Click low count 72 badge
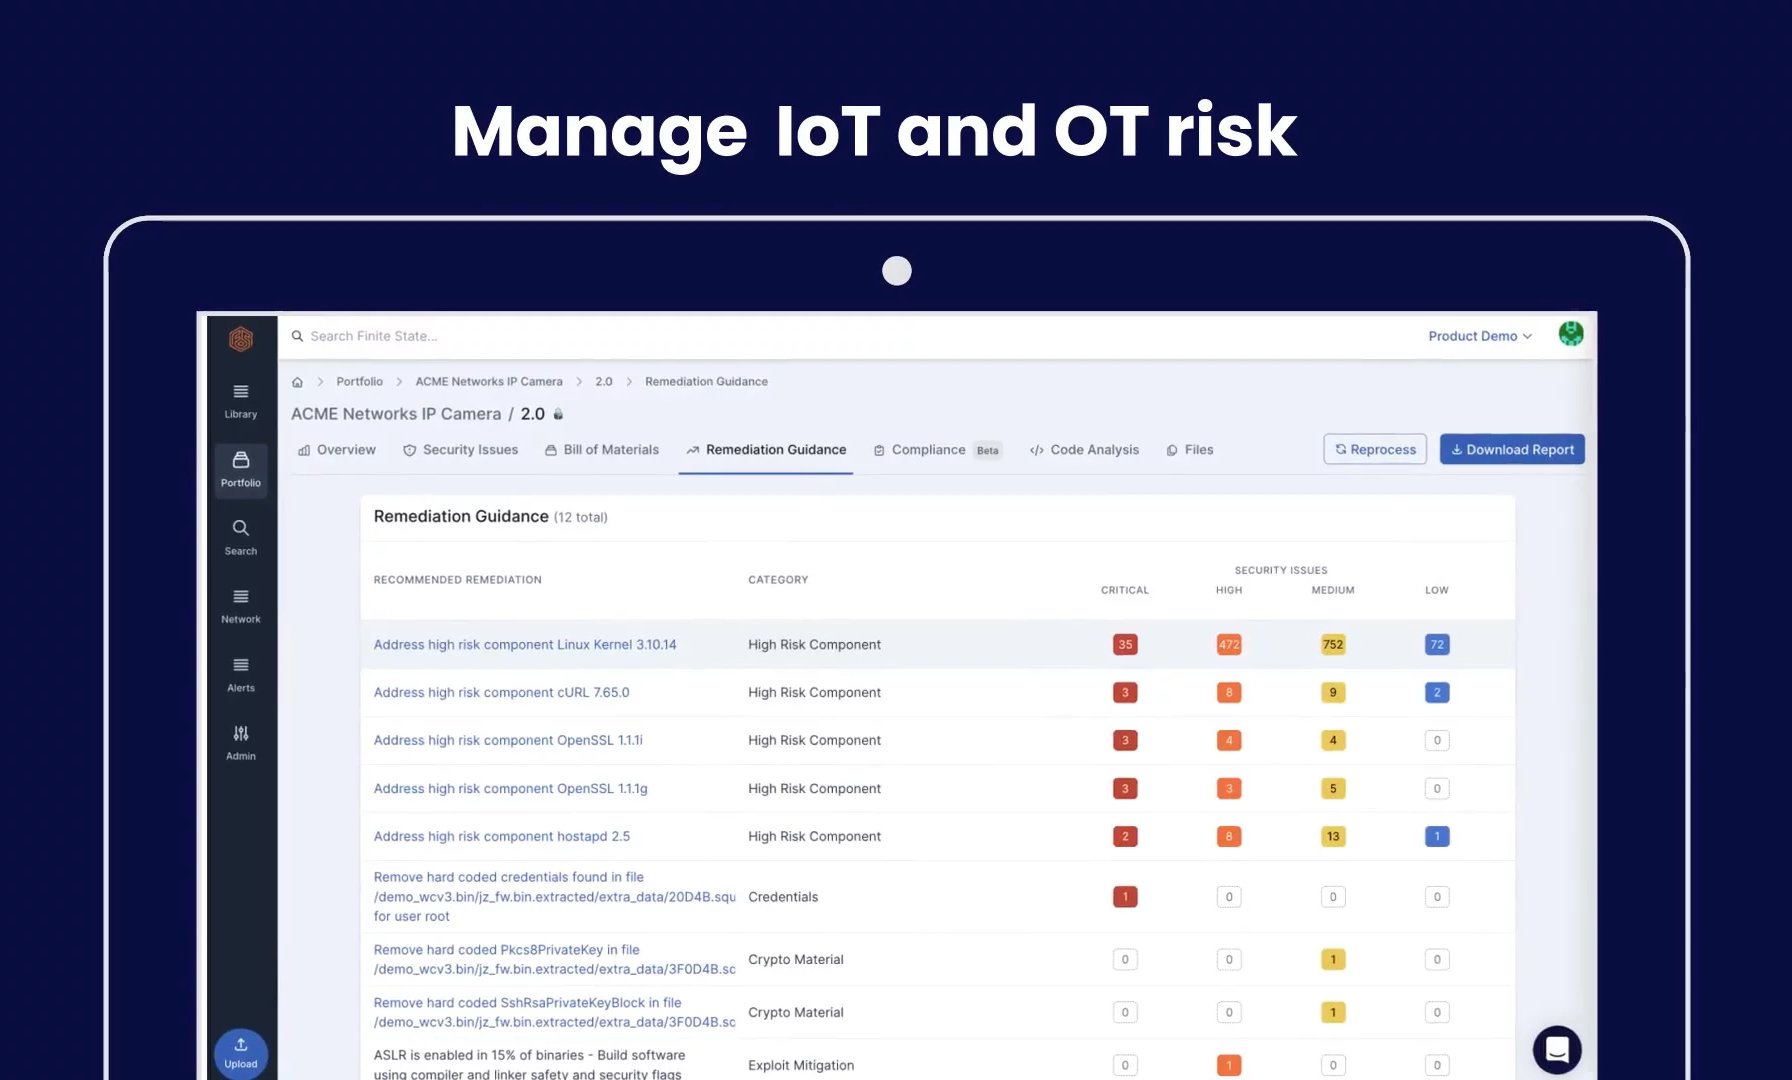The height and width of the screenshot is (1080, 1792). tap(1437, 645)
